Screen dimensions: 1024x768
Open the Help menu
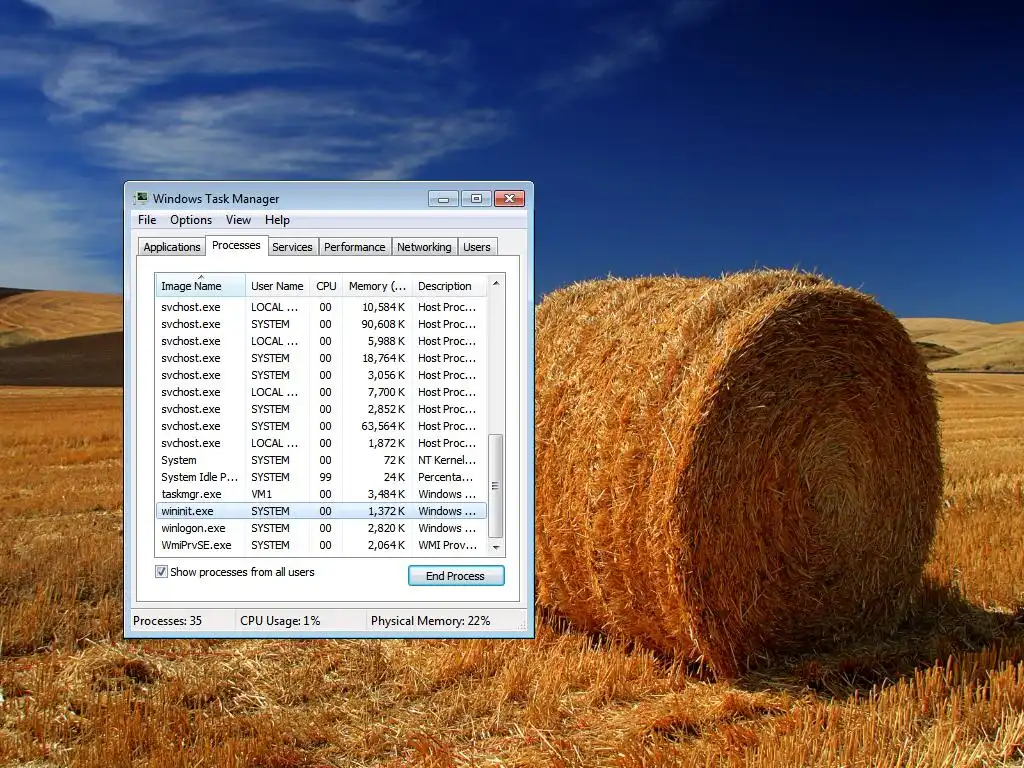click(277, 220)
